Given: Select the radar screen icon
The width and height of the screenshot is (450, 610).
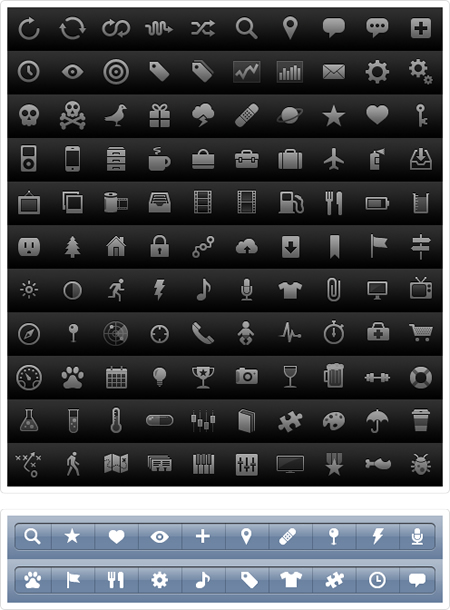Looking at the screenshot, I should pyautogui.click(x=116, y=333).
